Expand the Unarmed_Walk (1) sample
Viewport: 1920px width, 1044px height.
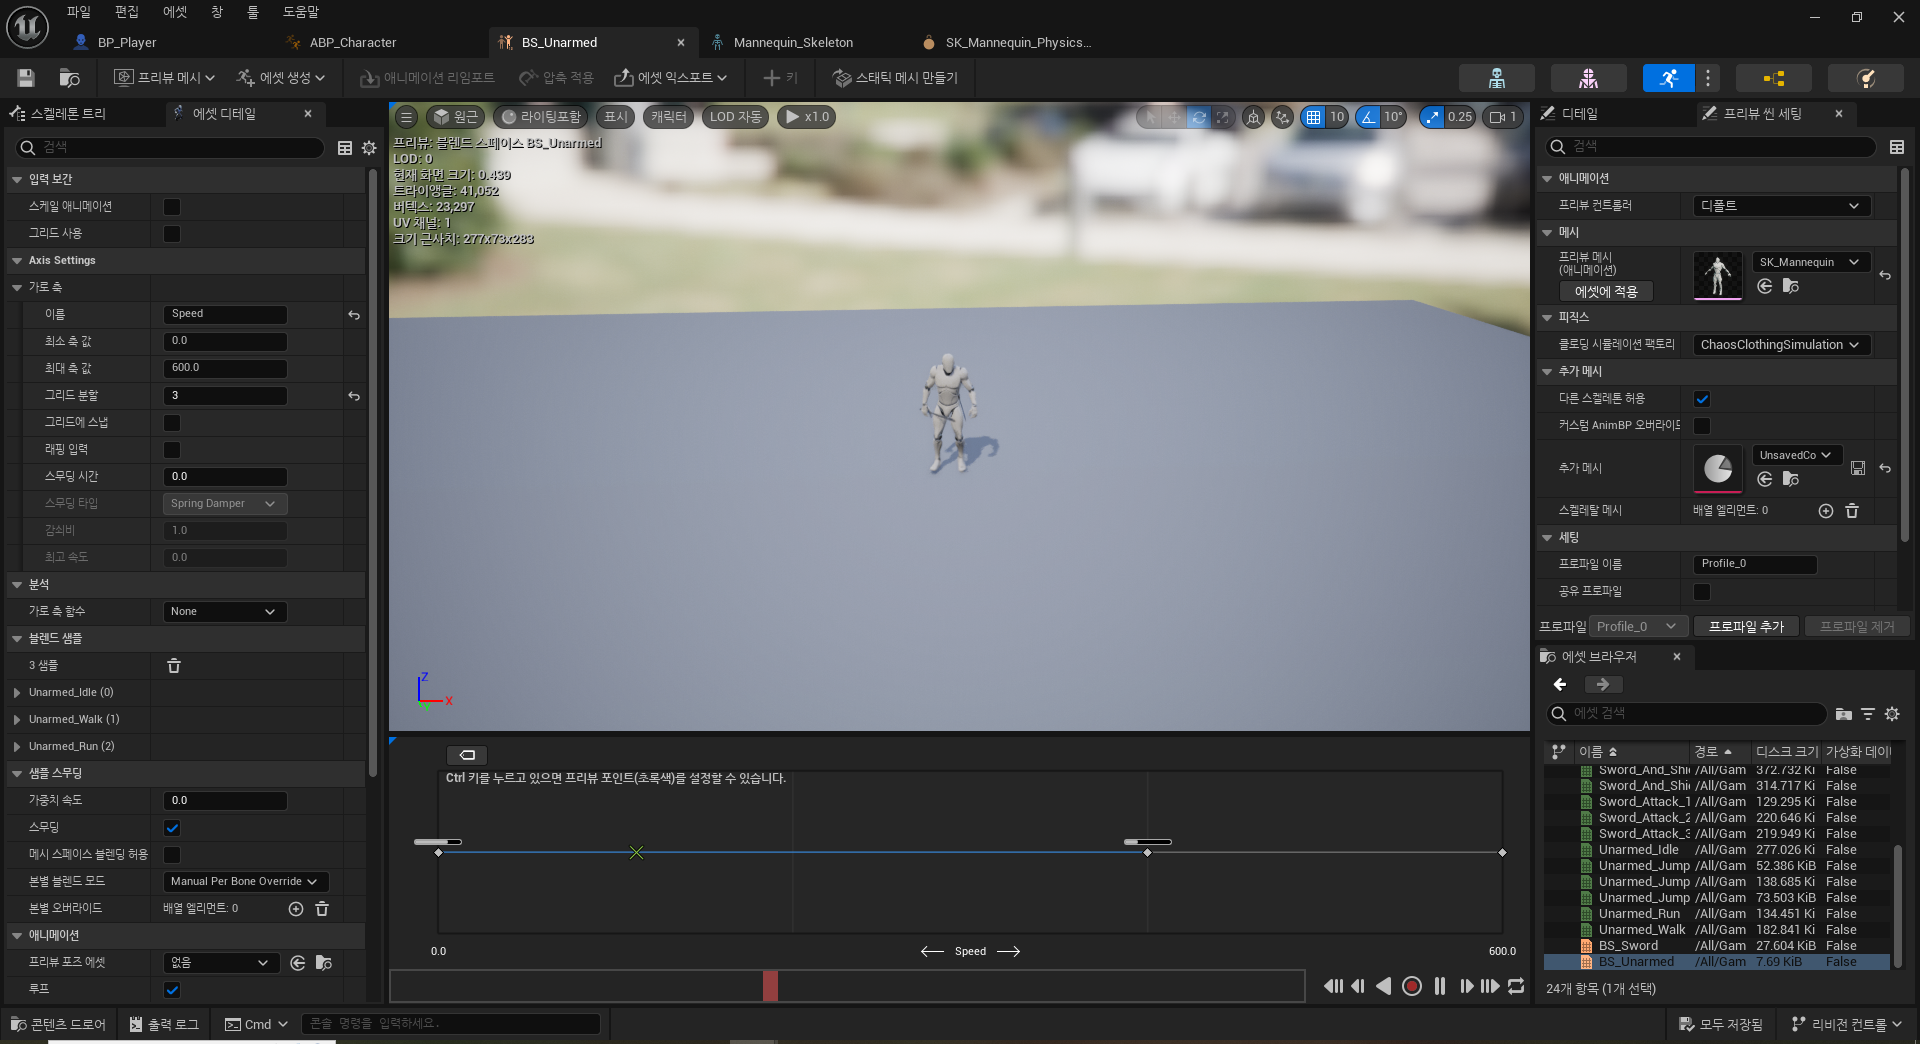(x=17, y=720)
